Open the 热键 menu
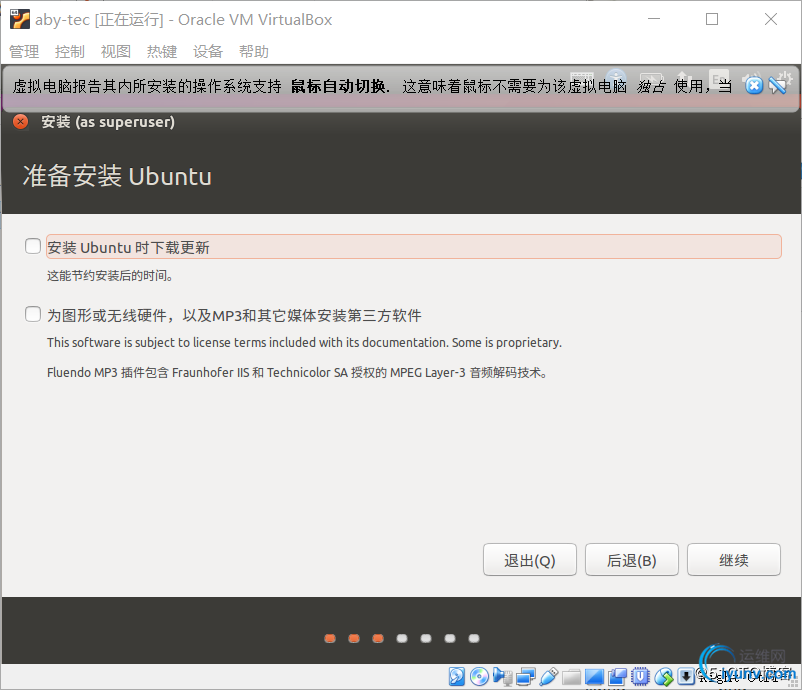Screen dimensions: 802x690 point(162,52)
